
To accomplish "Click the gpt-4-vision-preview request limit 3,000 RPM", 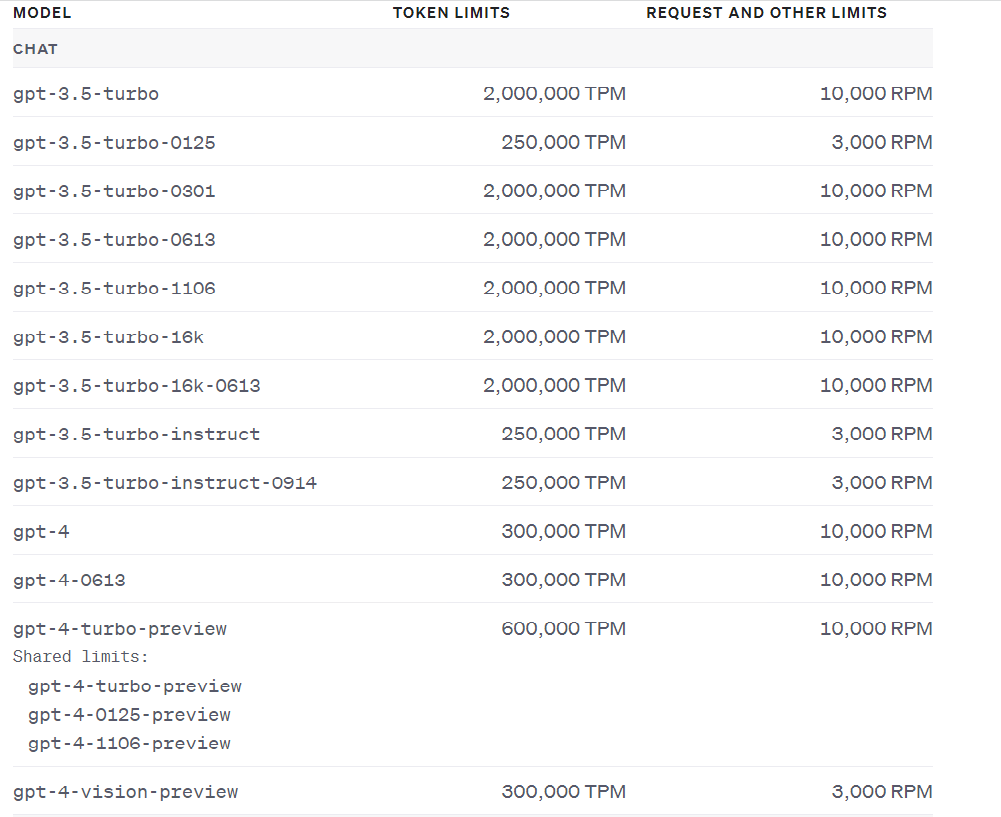I will 882,791.
